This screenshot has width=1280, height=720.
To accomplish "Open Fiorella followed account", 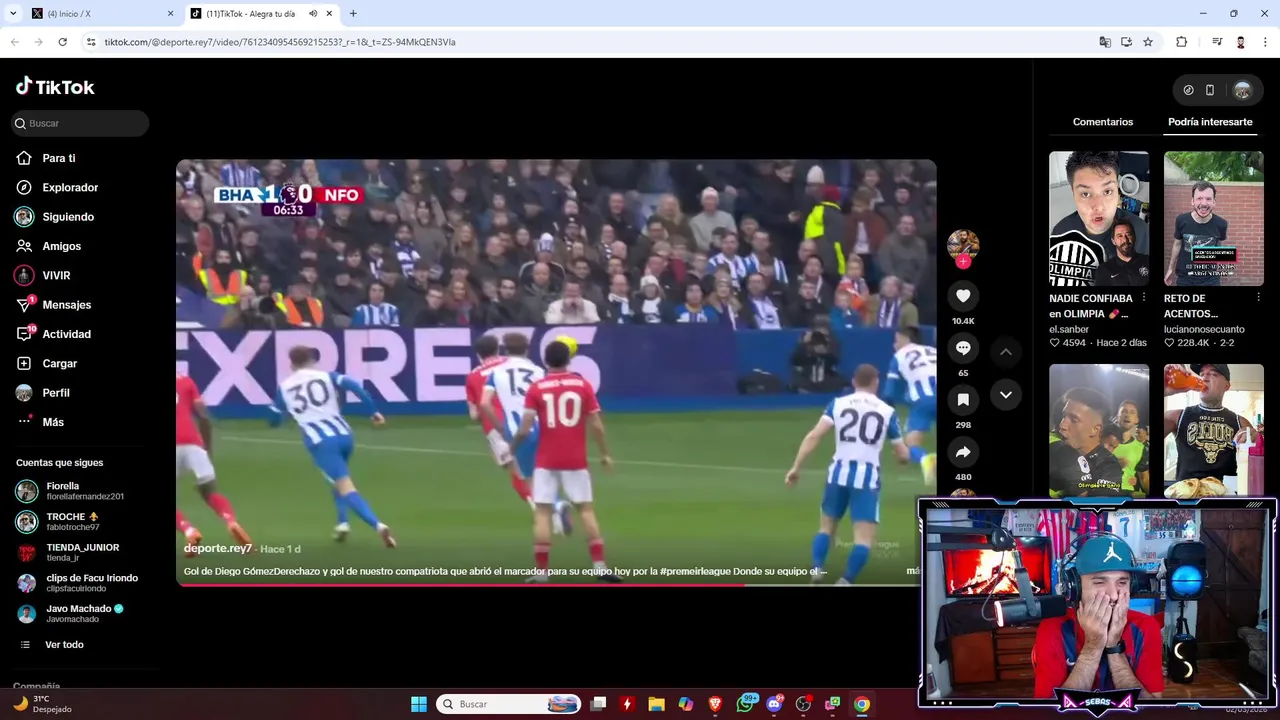I will click(70, 491).
